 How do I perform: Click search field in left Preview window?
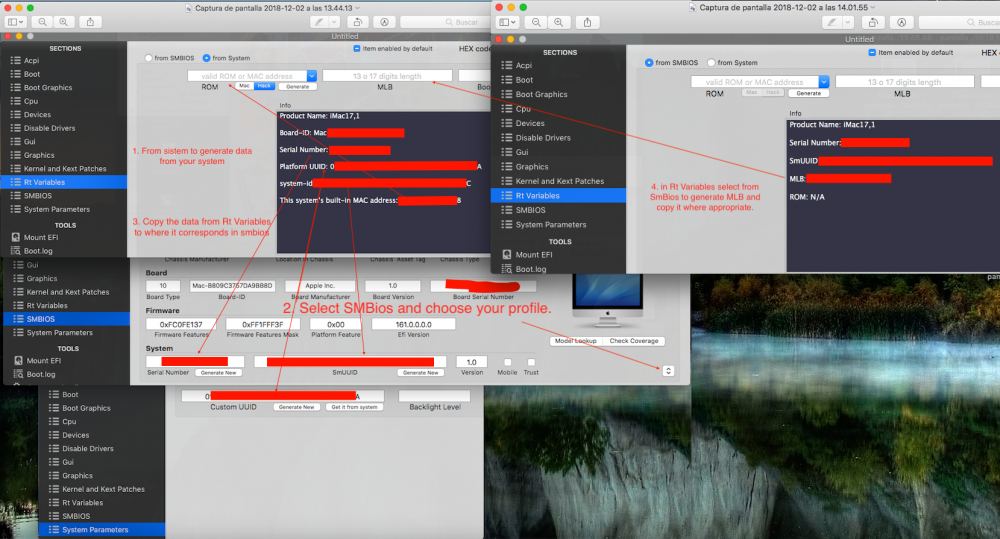pos(443,22)
